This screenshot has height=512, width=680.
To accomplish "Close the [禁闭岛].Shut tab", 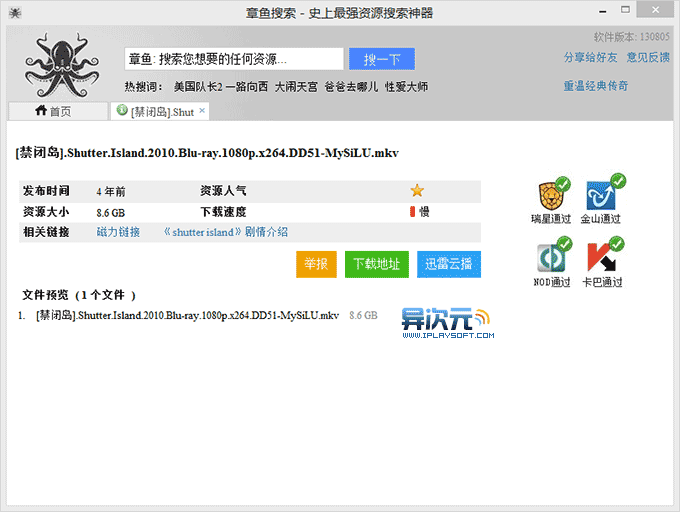I will 202,111.
